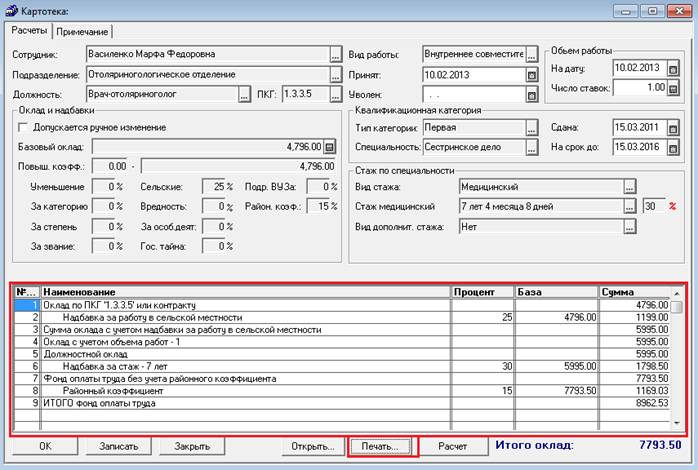This screenshot has height=470, width=698.
Task: Open Вид стажа ellipsis selector
Action: click(x=629, y=187)
